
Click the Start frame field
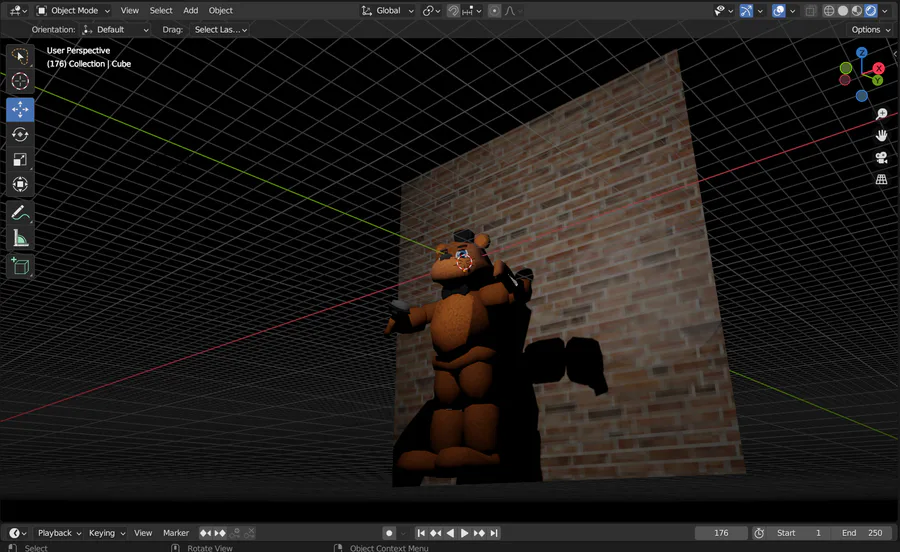[x=799, y=533]
